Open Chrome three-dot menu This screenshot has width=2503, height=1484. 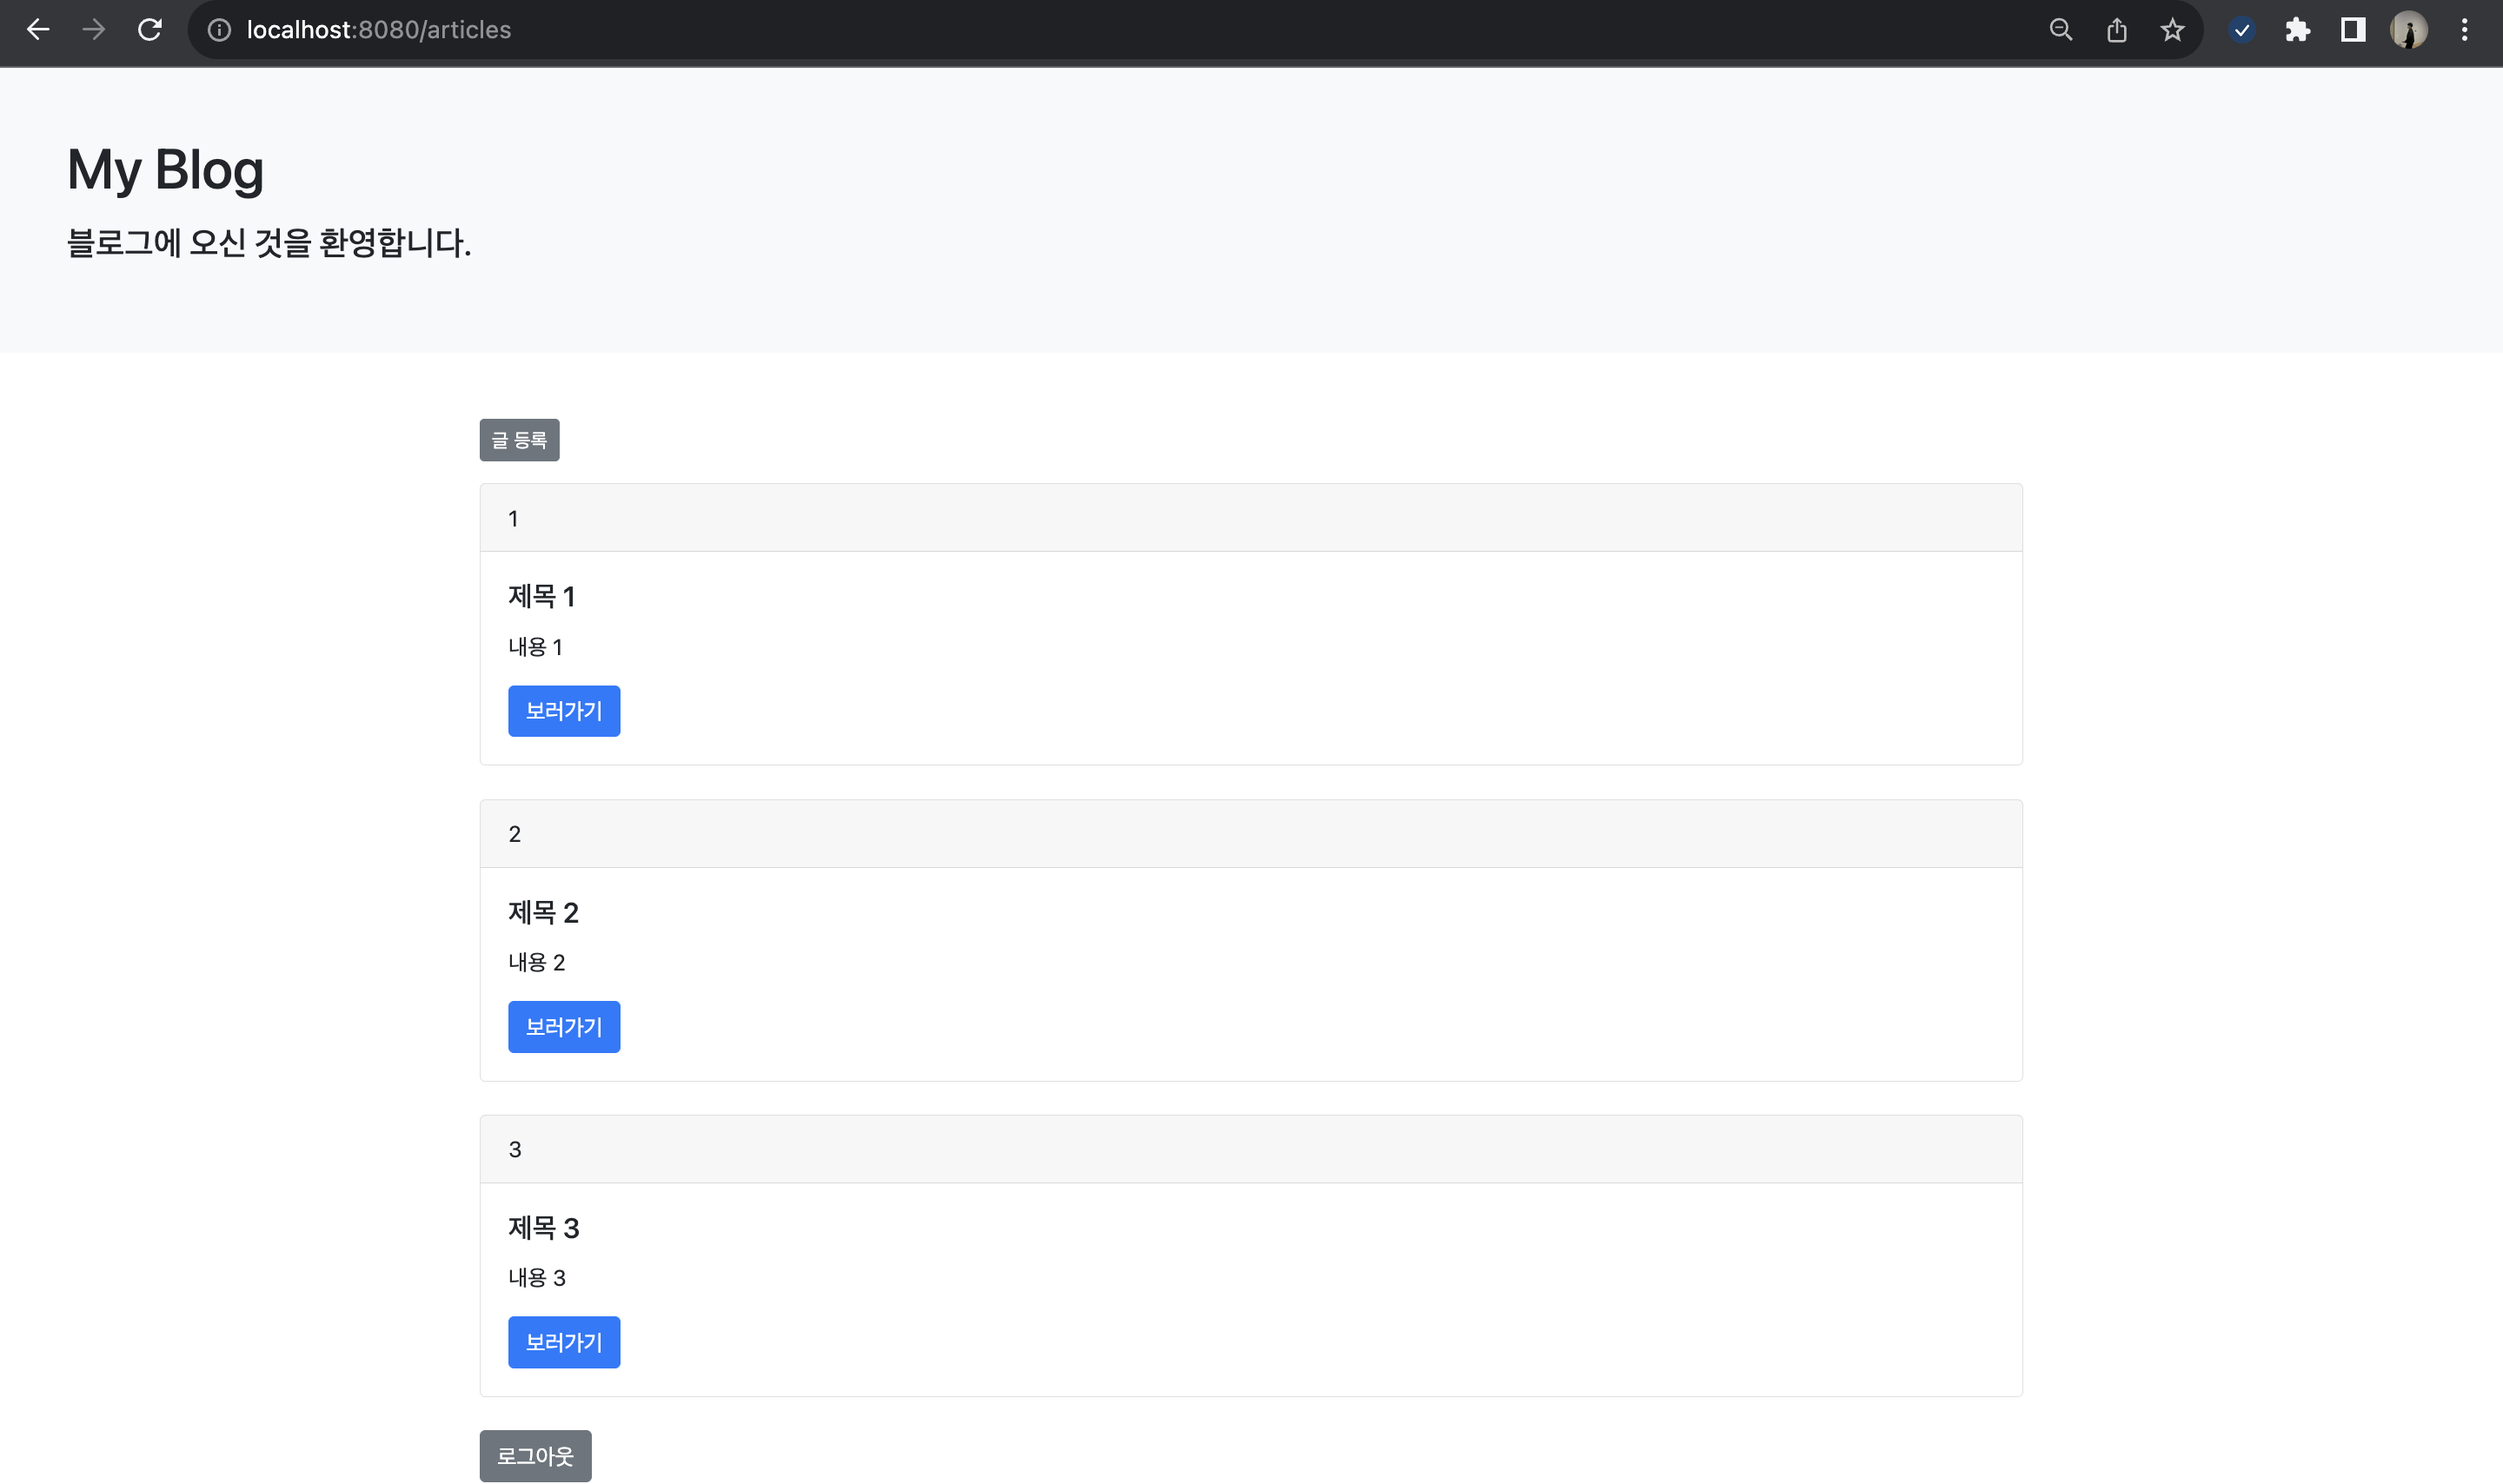pyautogui.click(x=2465, y=30)
